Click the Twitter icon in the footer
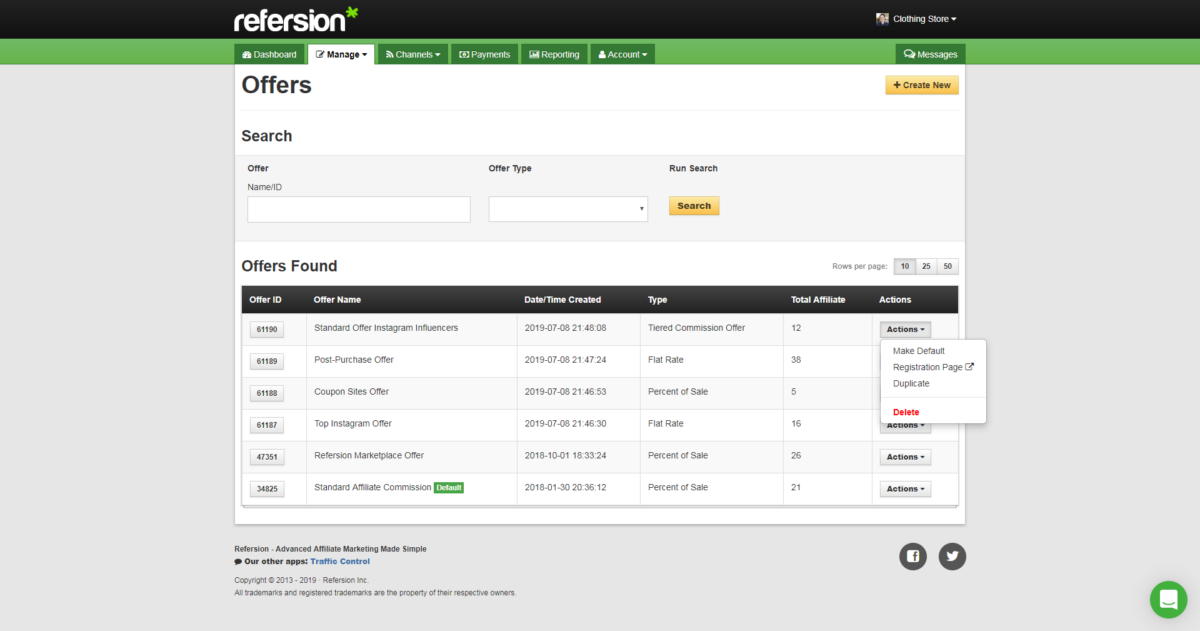Viewport: 1200px width, 631px height. pyautogui.click(x=951, y=556)
